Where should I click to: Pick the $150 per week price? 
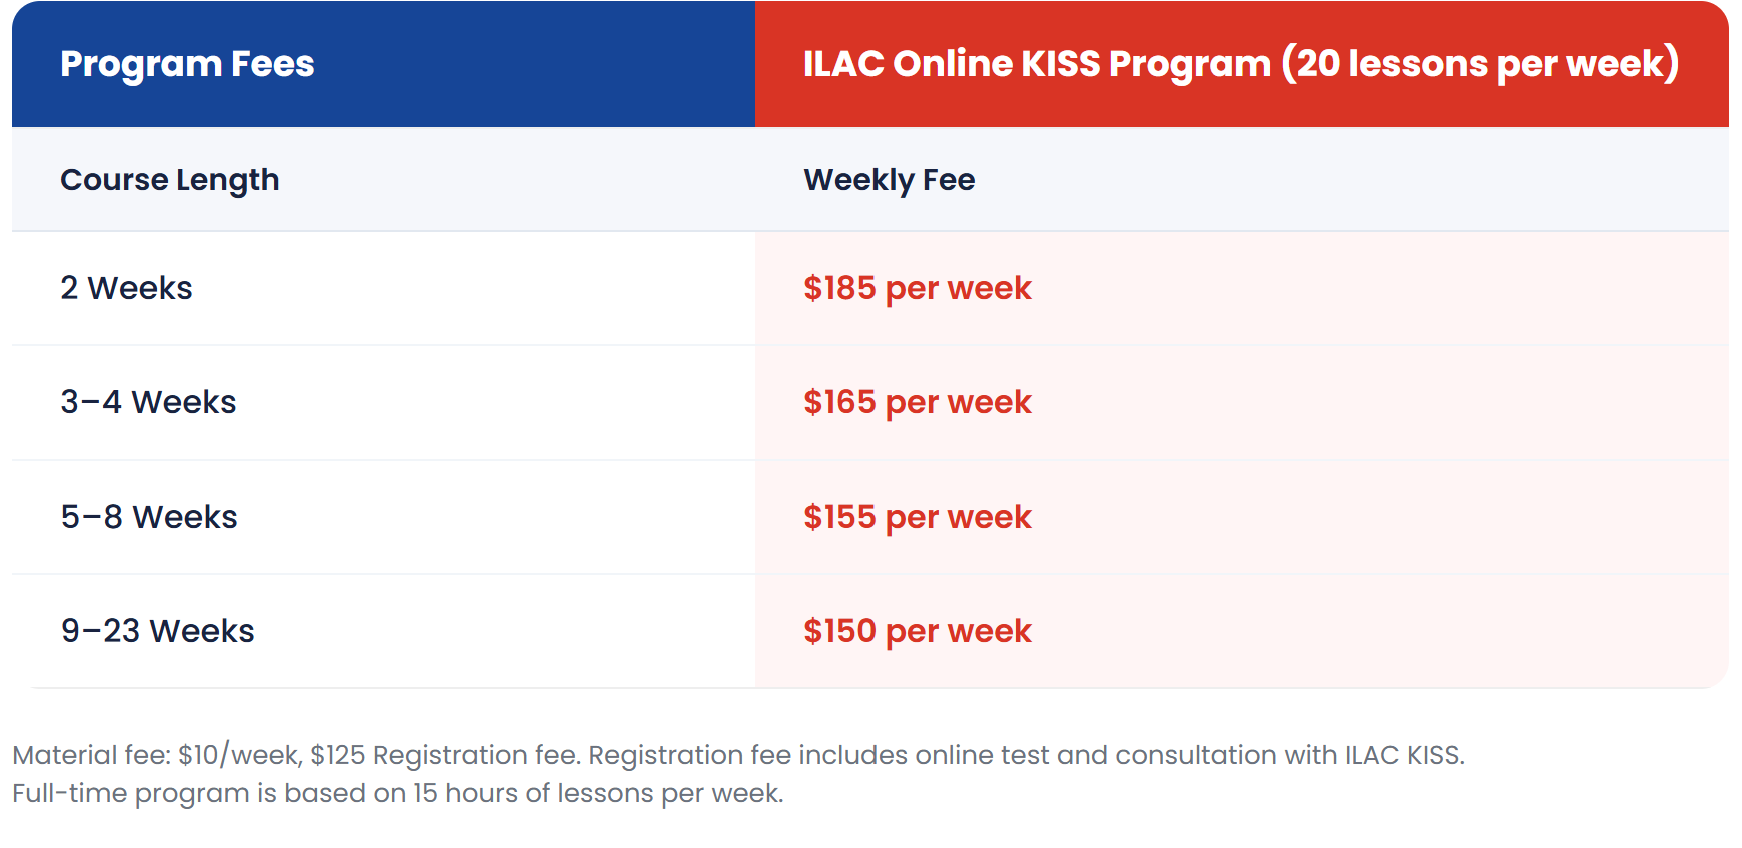pos(917,631)
